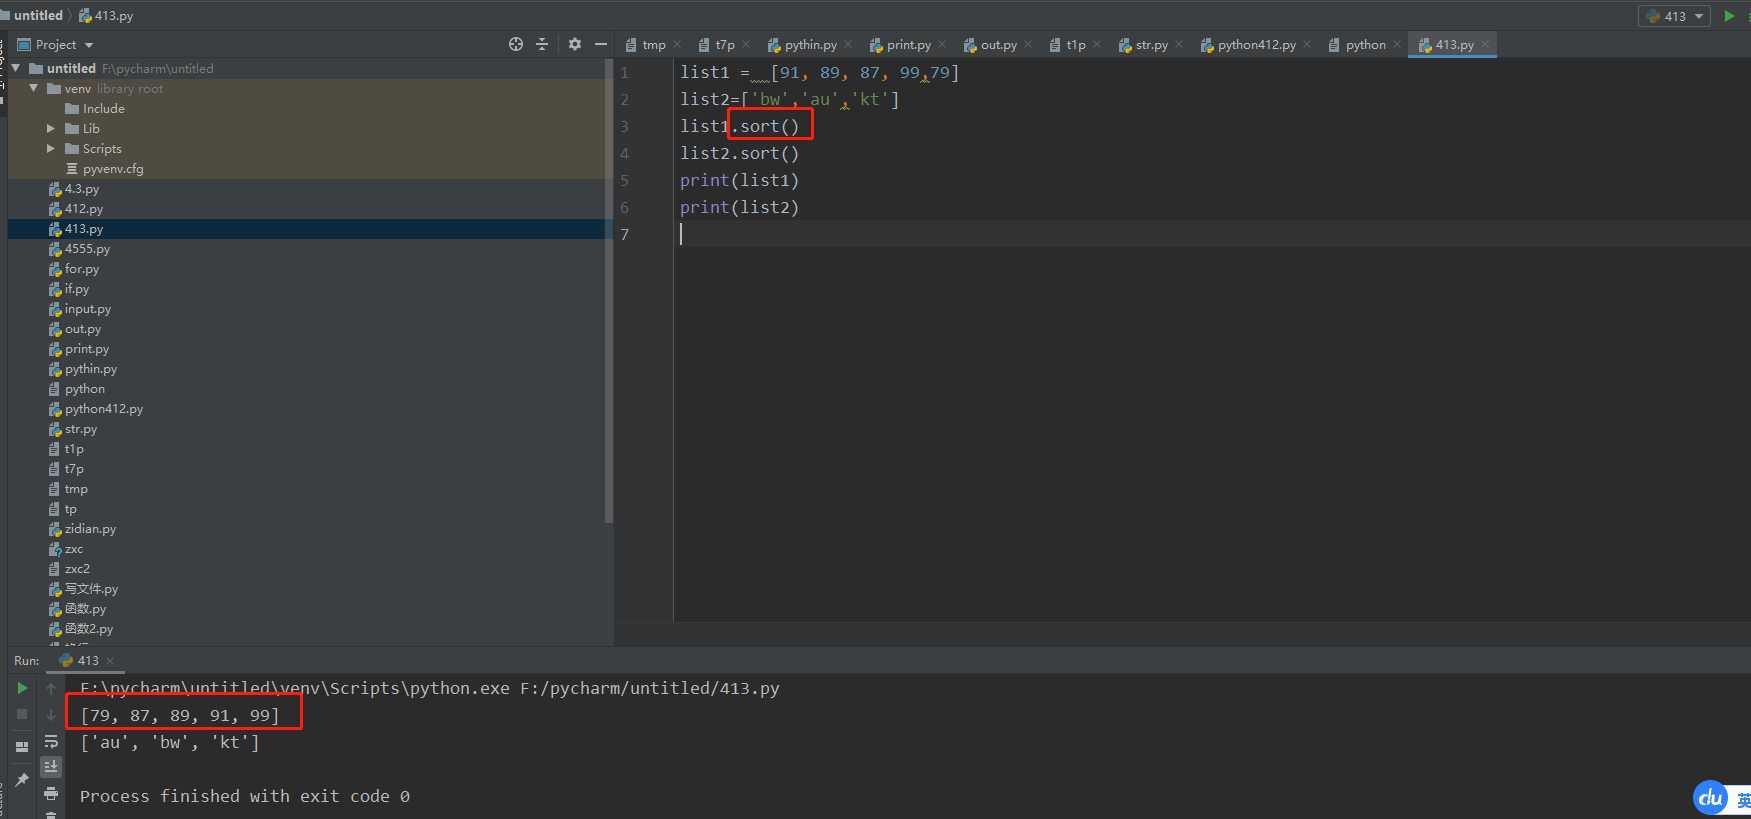Open the 413 run configuration dropdown
Image resolution: width=1751 pixels, height=819 pixels.
pyautogui.click(x=1674, y=16)
